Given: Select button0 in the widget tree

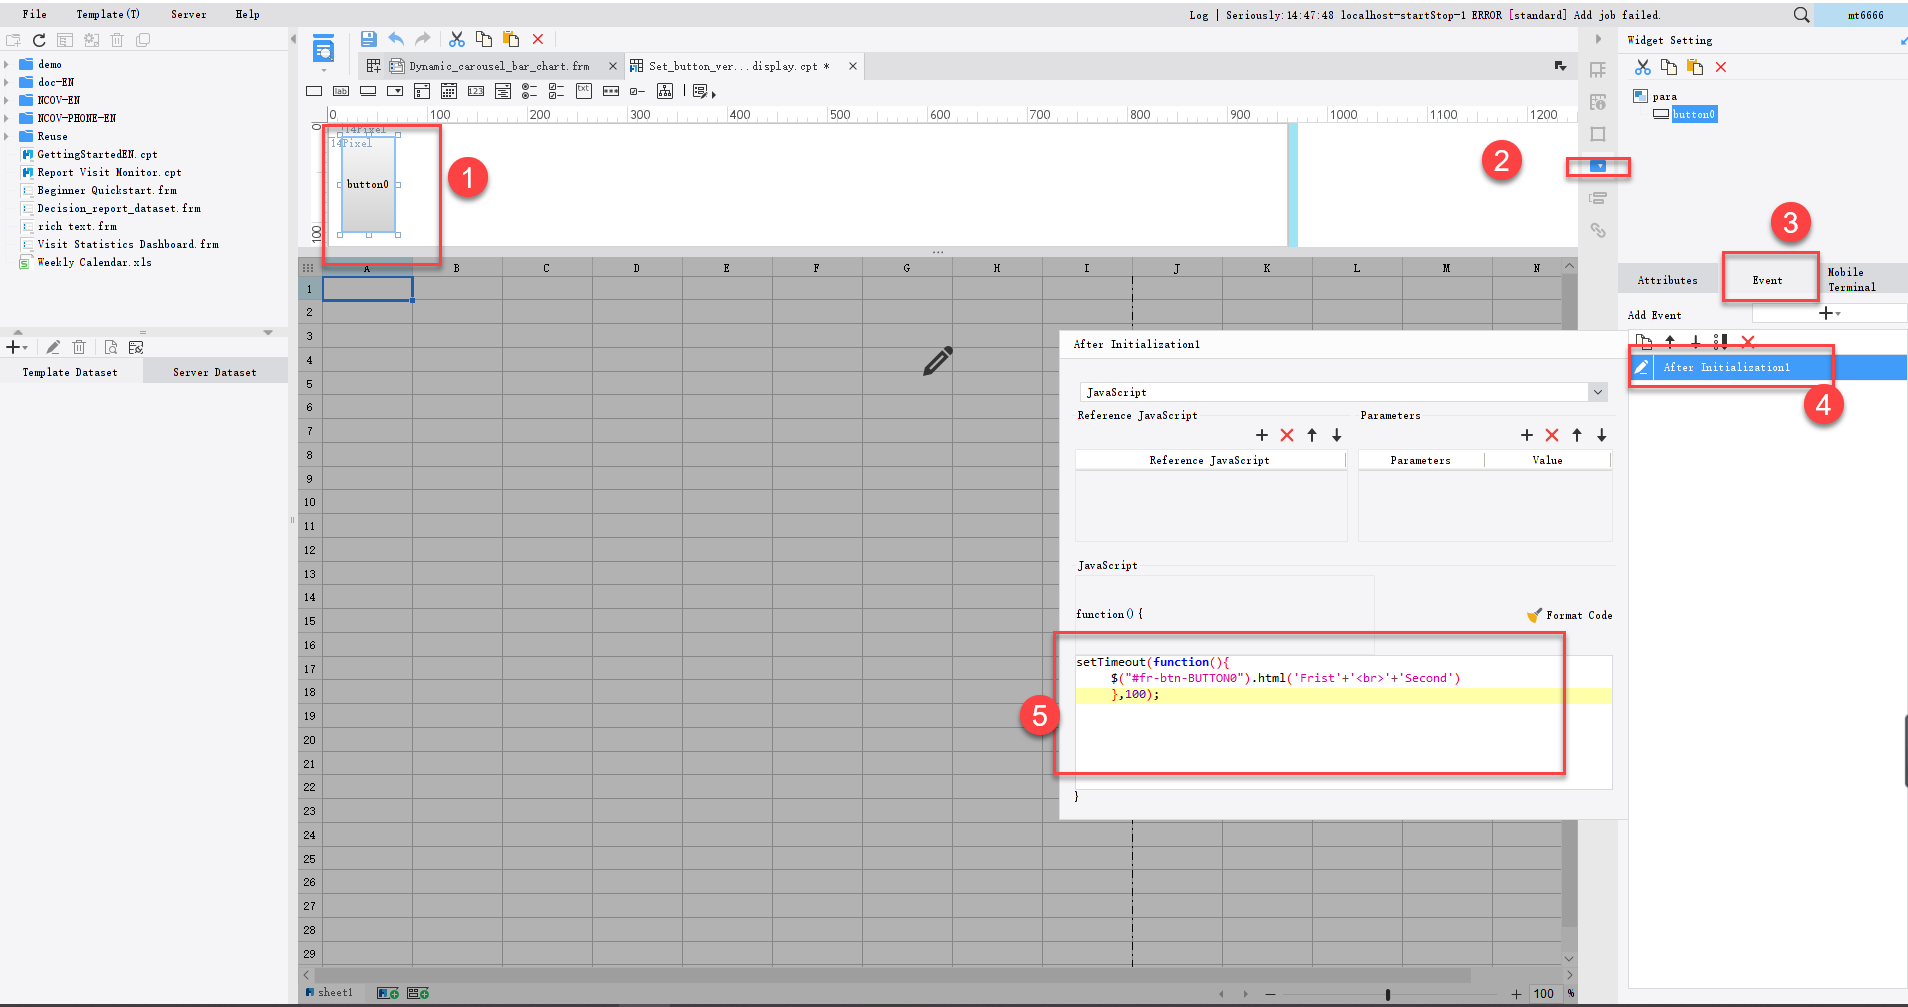Looking at the screenshot, I should pos(1694,114).
